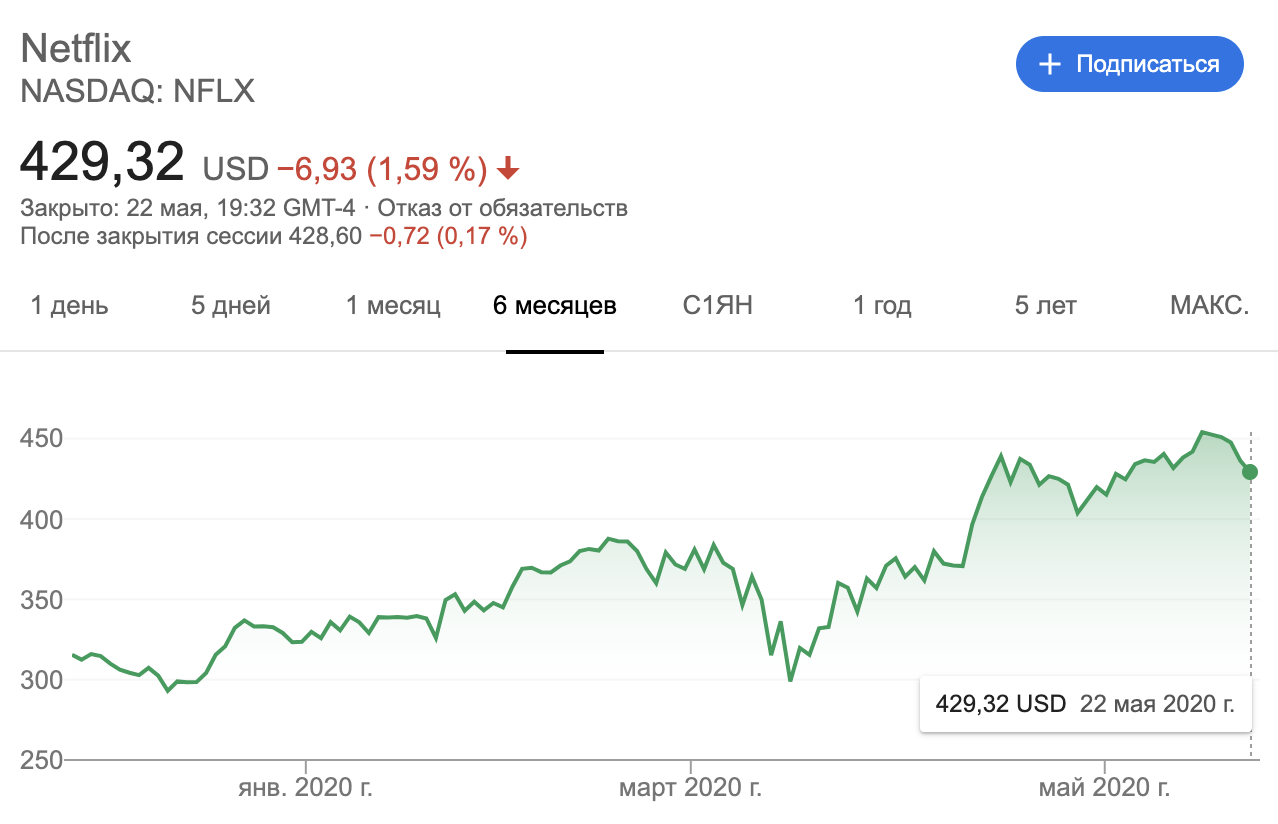
Task: Click the янв. 2020 г. axis label
Action: click(x=306, y=788)
